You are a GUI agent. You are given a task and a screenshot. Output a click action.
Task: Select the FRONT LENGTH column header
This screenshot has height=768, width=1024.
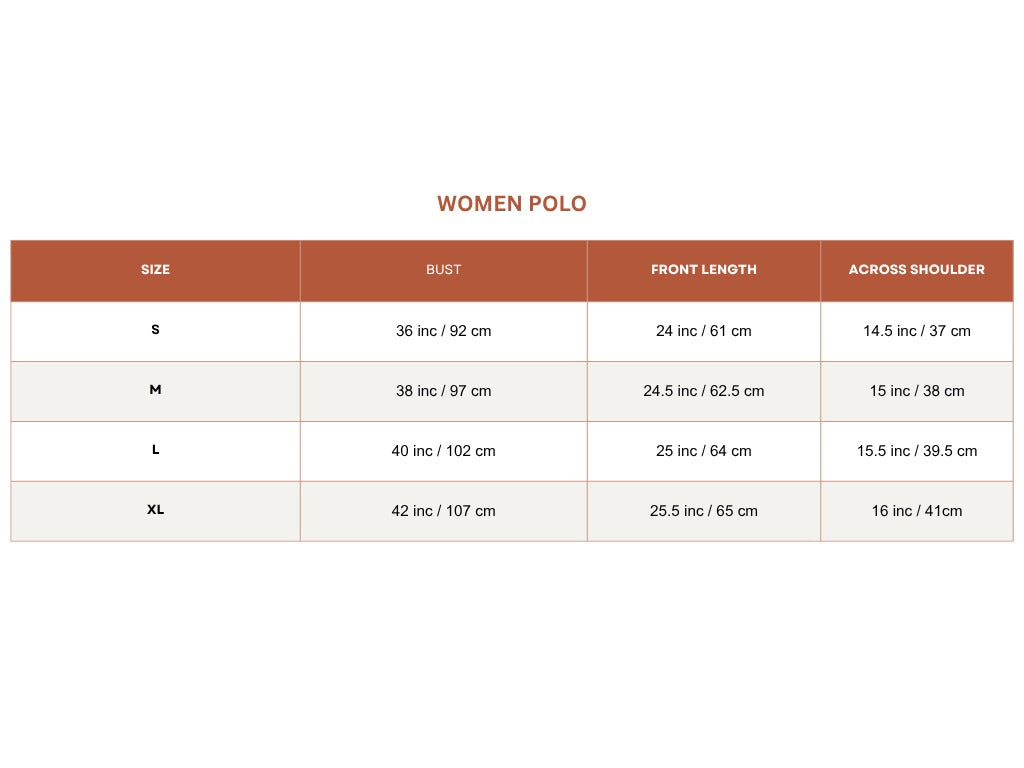703,270
